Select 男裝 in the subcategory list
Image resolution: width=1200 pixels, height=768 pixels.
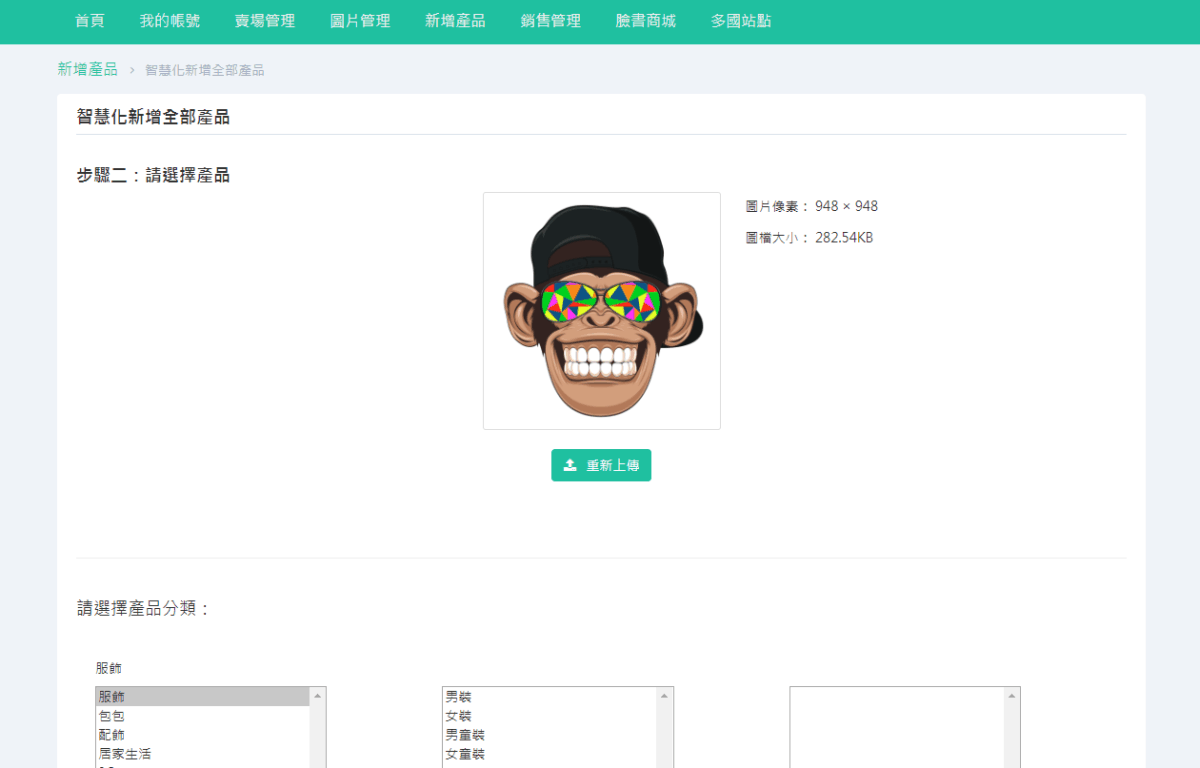coord(500,697)
